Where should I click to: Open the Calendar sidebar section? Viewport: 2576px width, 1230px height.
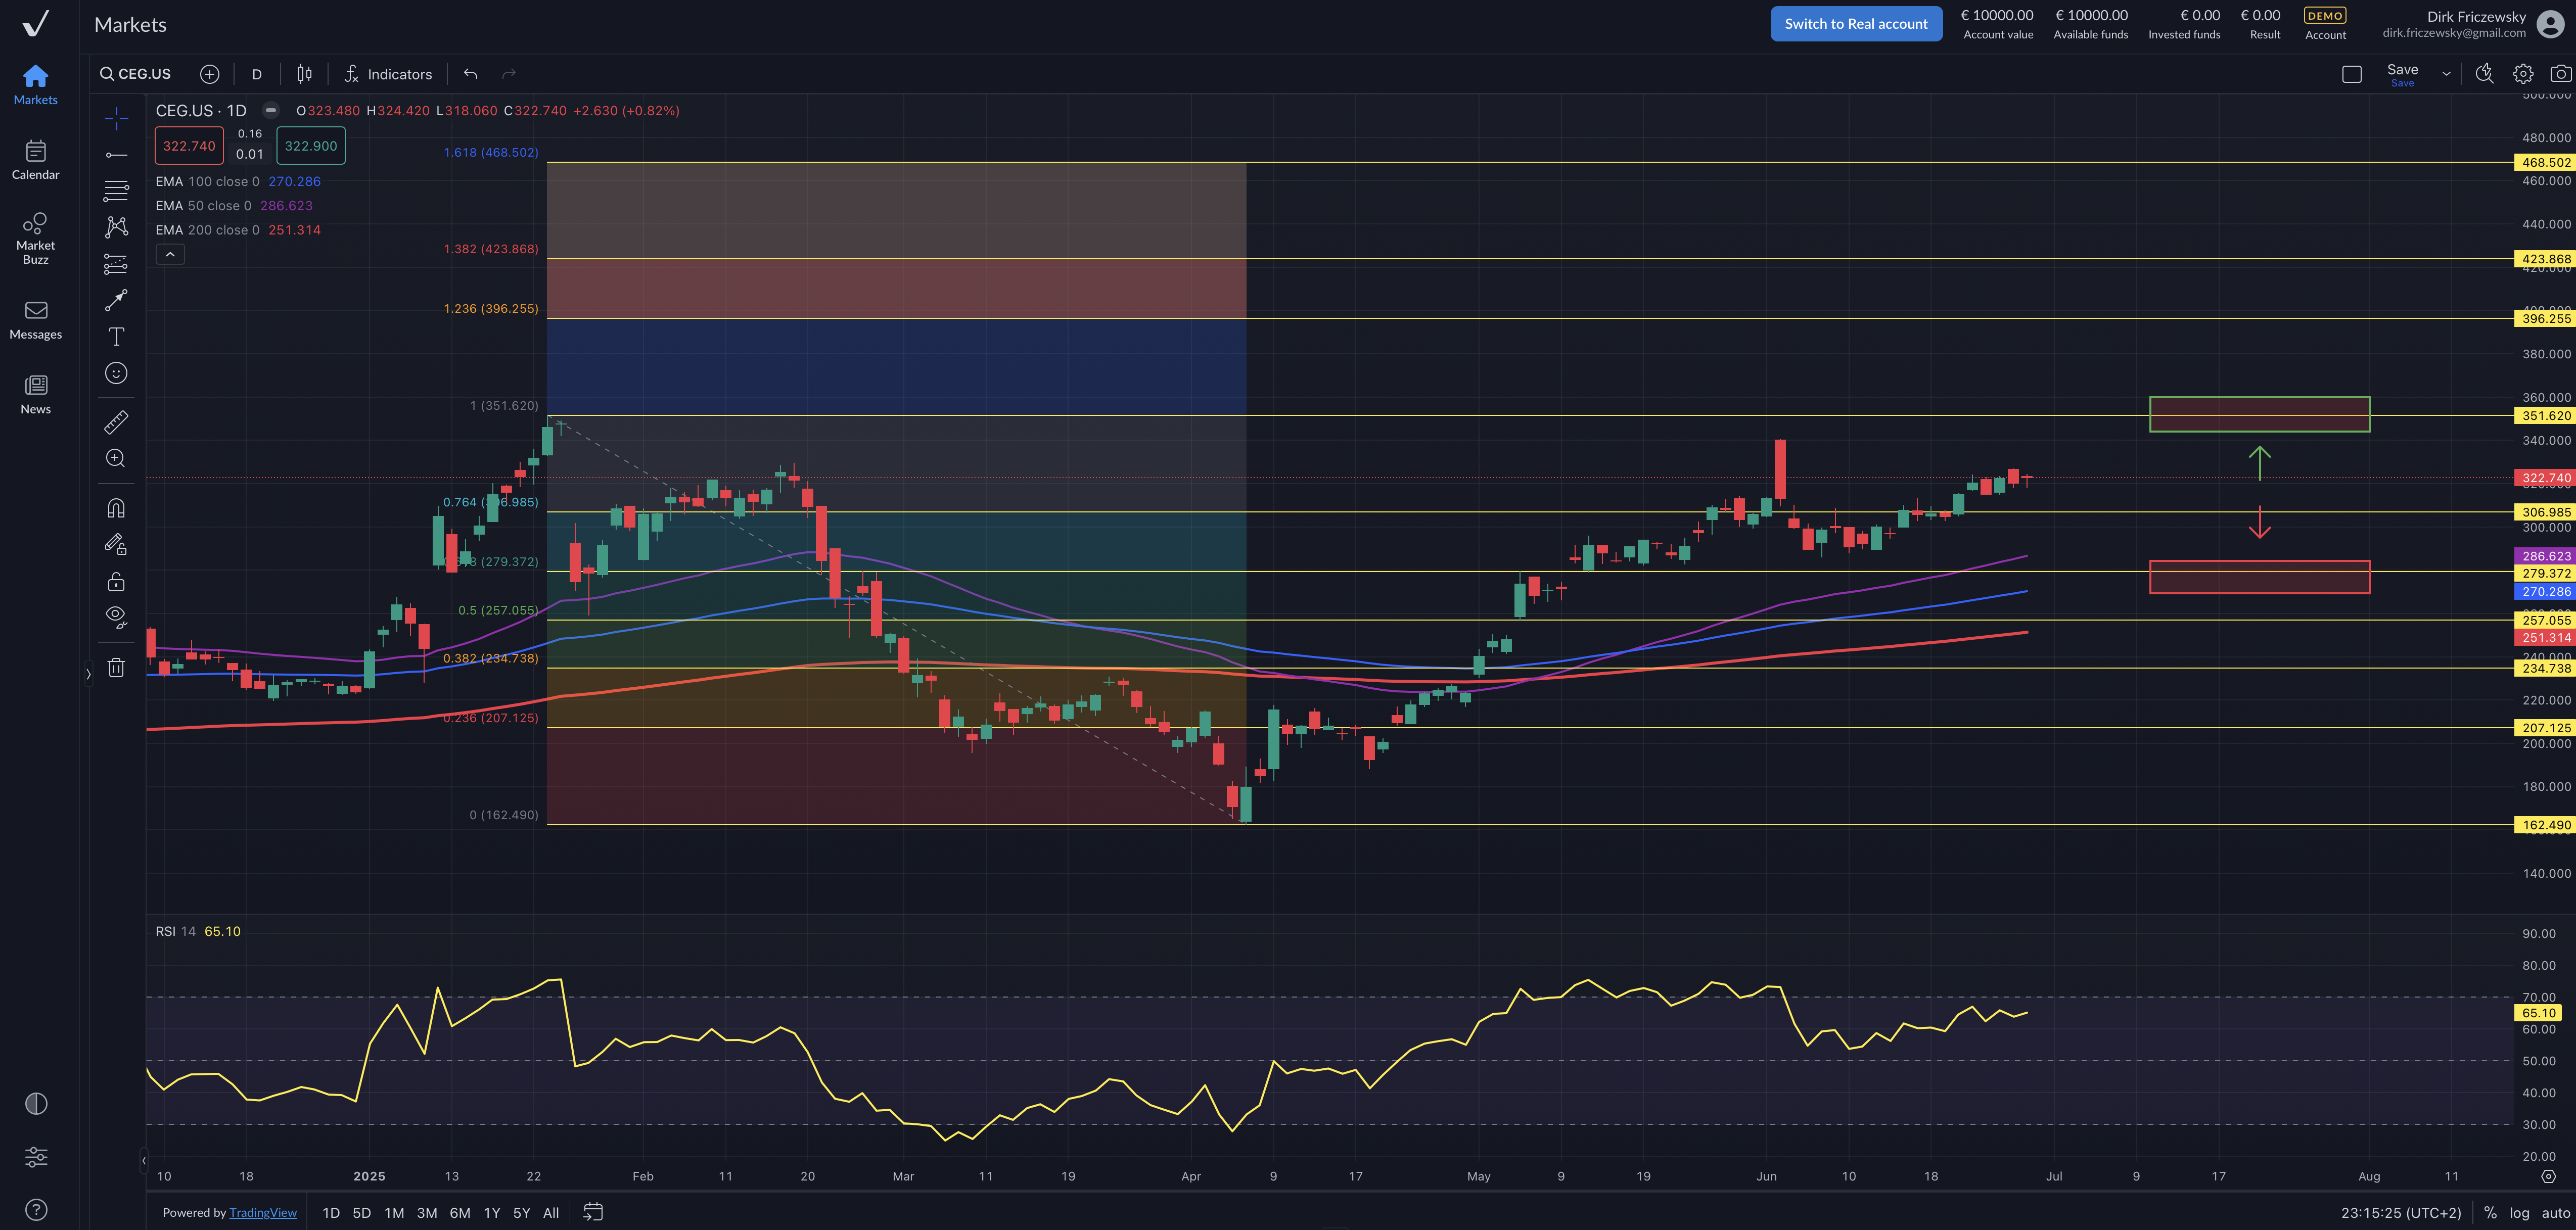[x=36, y=160]
